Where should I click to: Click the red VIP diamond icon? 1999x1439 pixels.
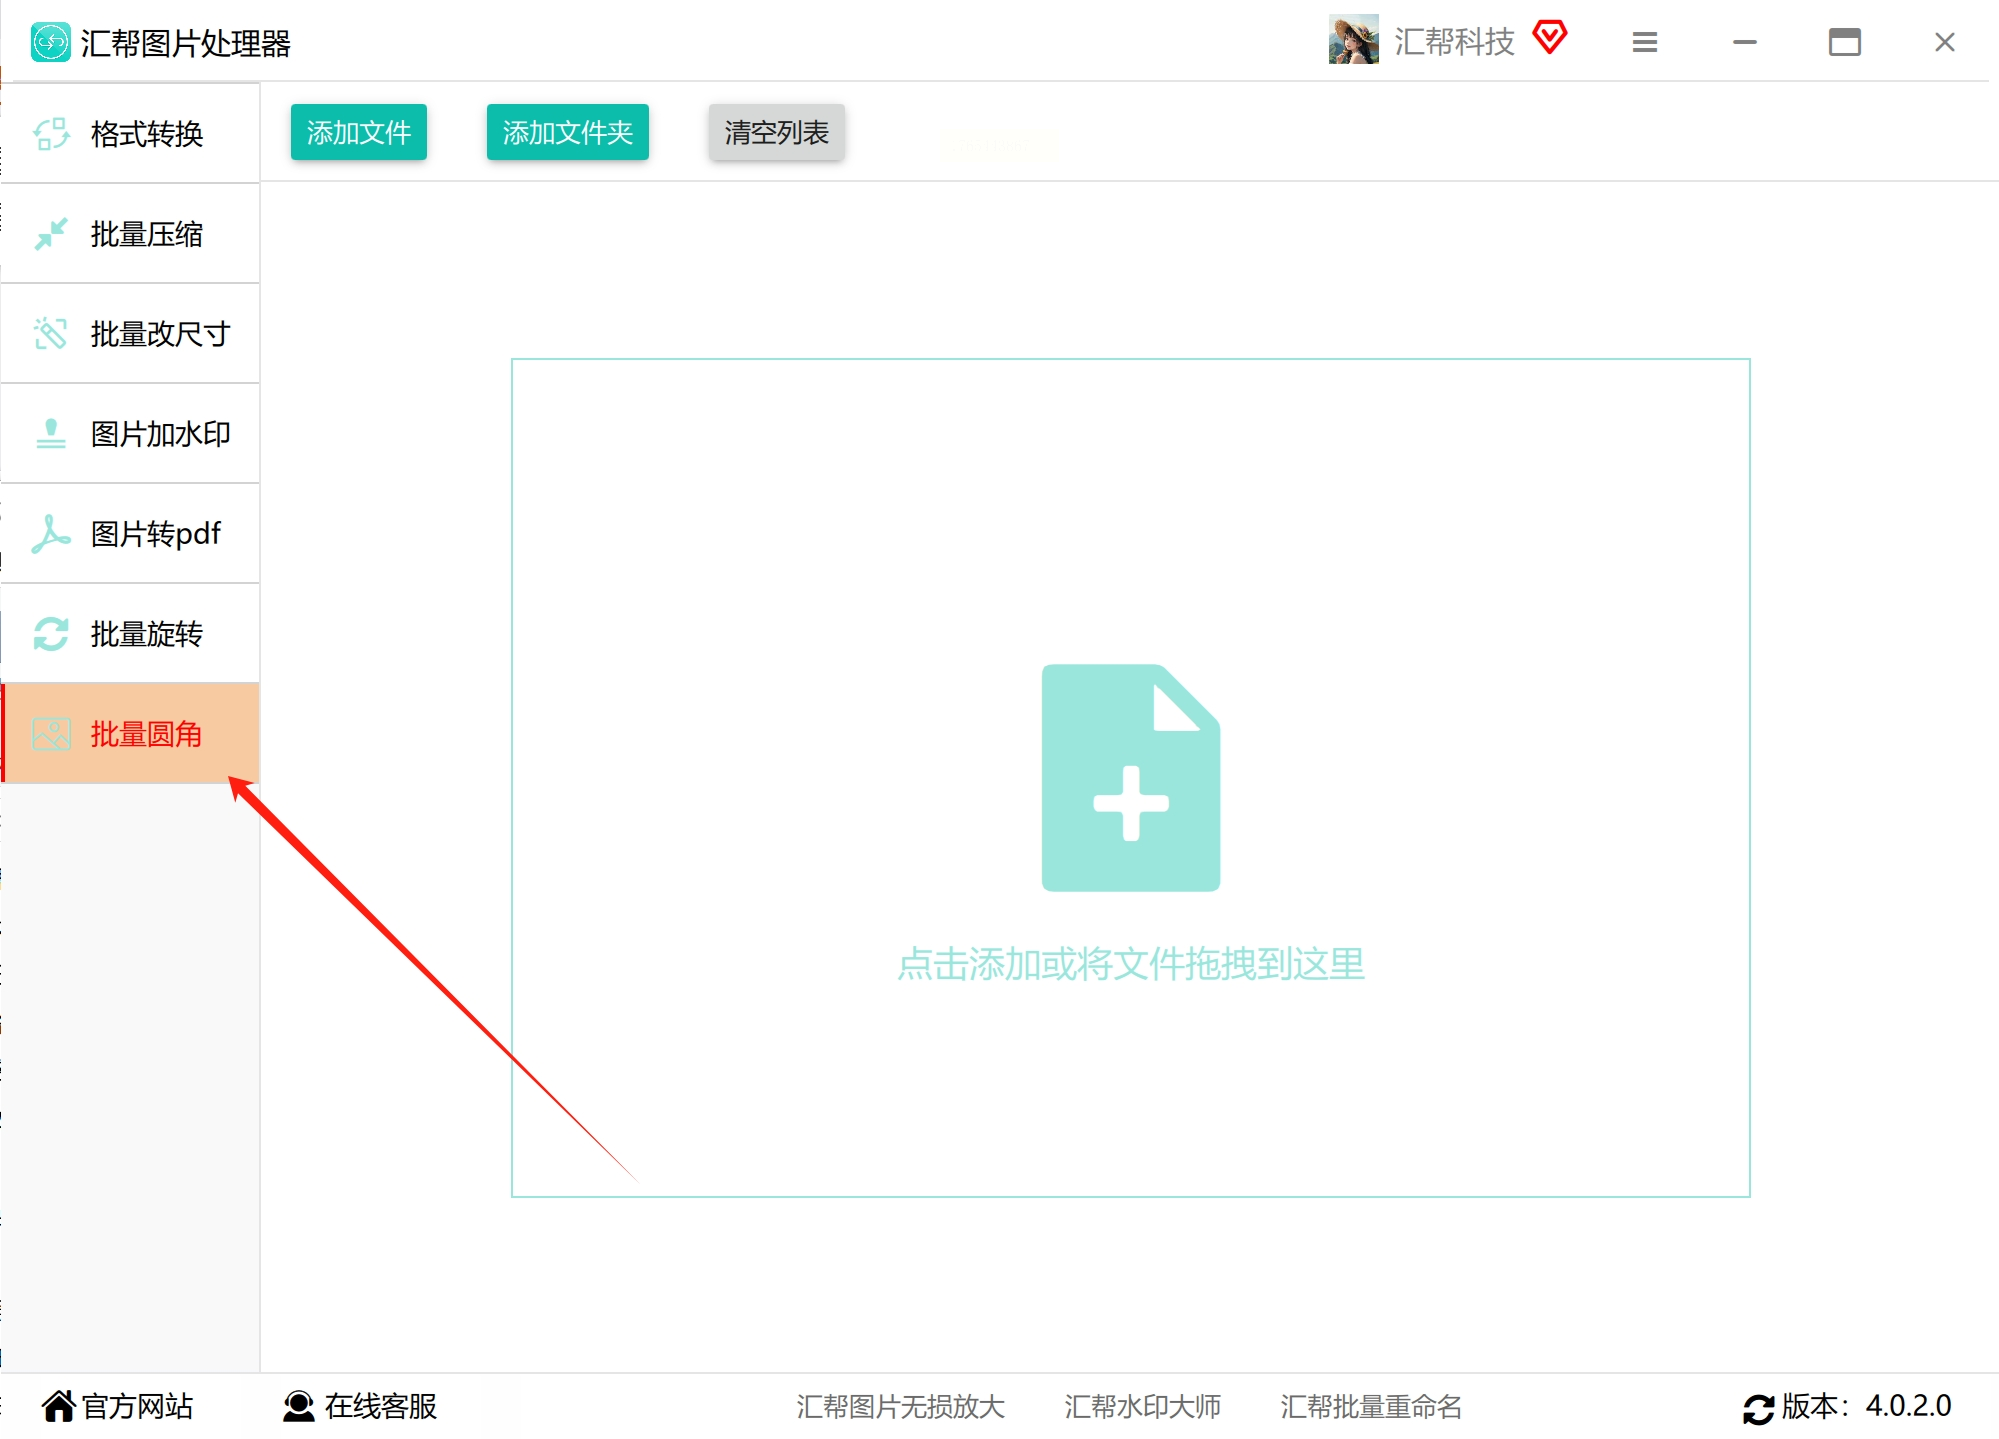click(x=1550, y=38)
